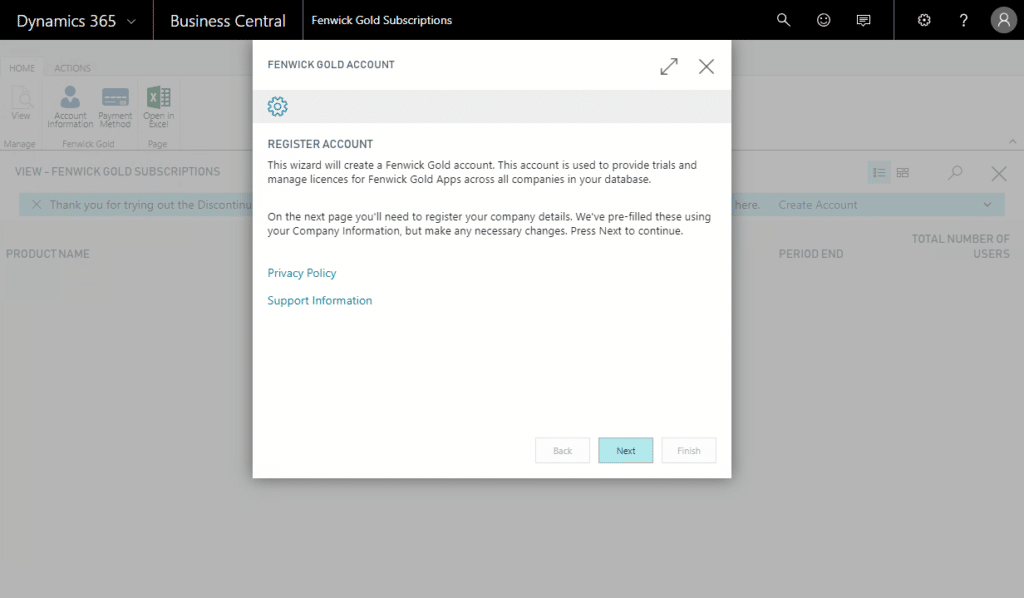Expand the Dynamics 365 app dropdown
Image resolution: width=1024 pixels, height=598 pixels.
point(131,21)
